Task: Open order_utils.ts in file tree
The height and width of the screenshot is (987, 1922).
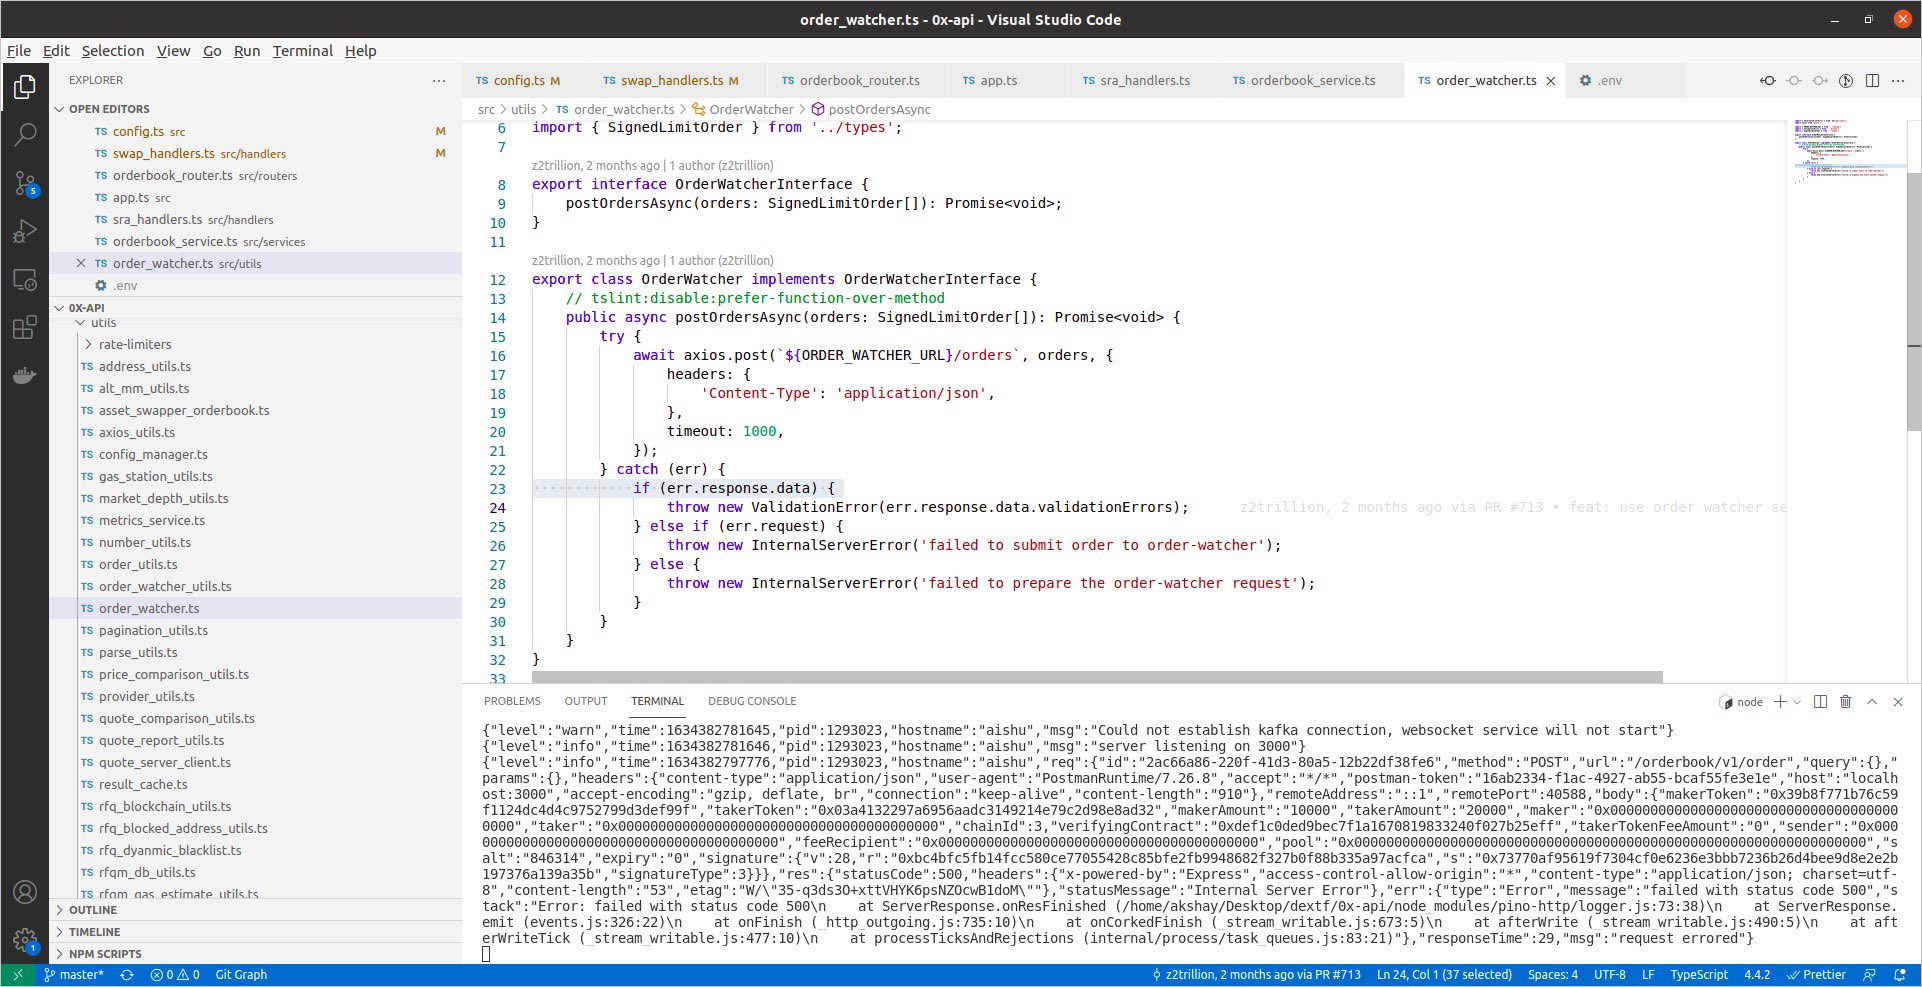Action: 138,565
